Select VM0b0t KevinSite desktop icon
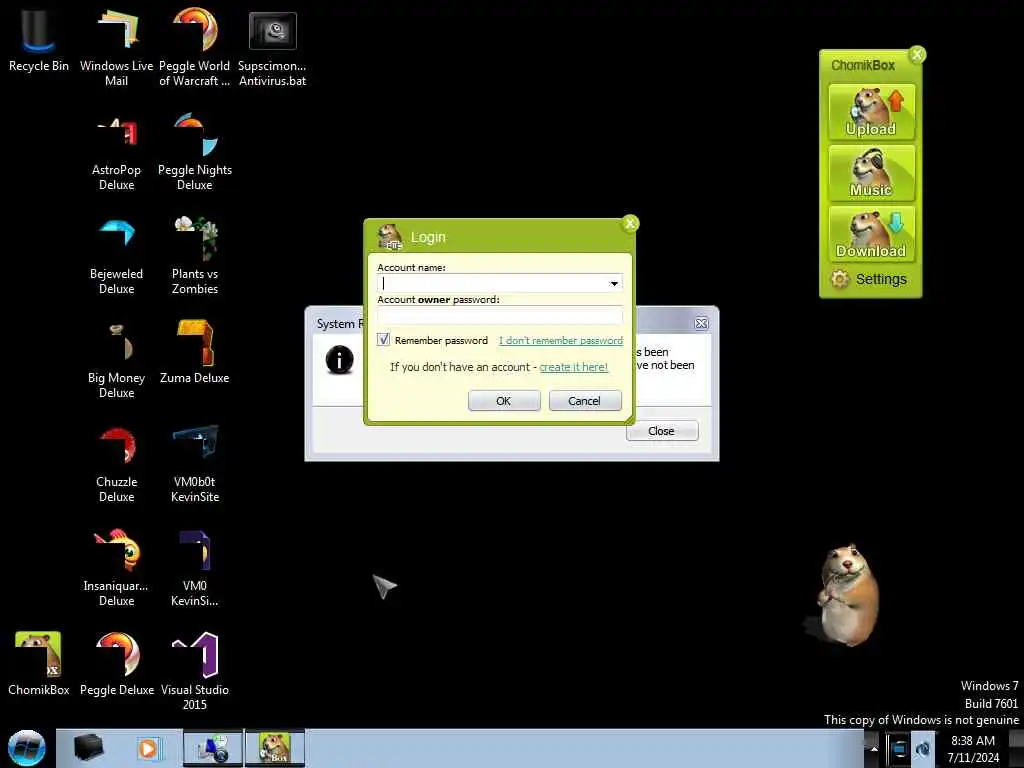The width and height of the screenshot is (1024, 768). pyautogui.click(x=195, y=464)
